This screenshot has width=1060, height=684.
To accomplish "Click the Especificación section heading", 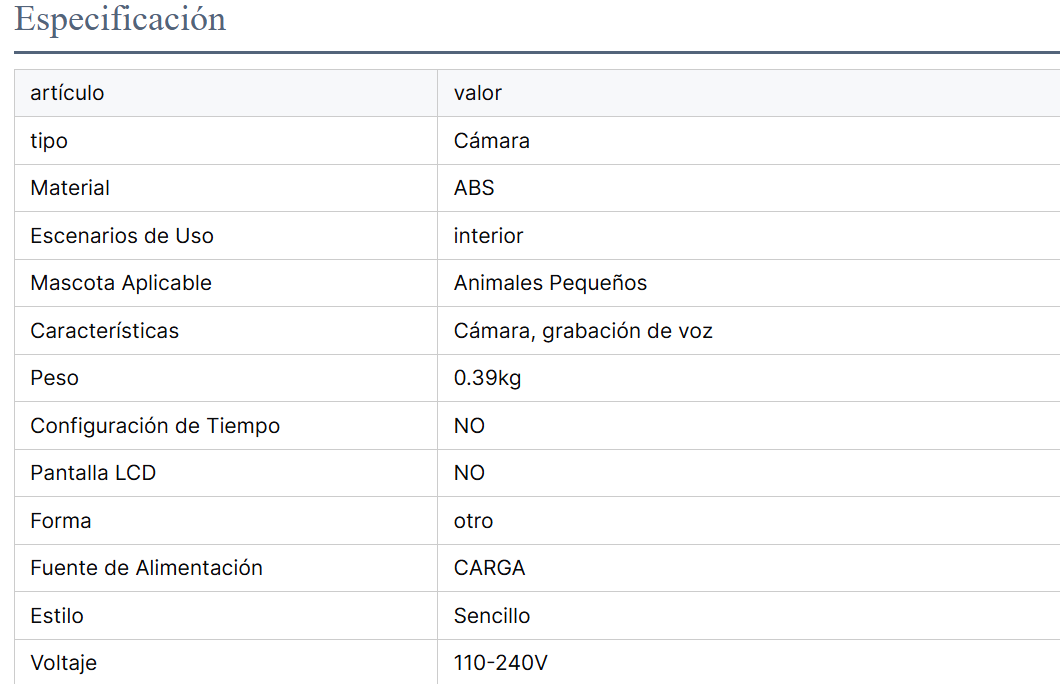I will coord(120,19).
